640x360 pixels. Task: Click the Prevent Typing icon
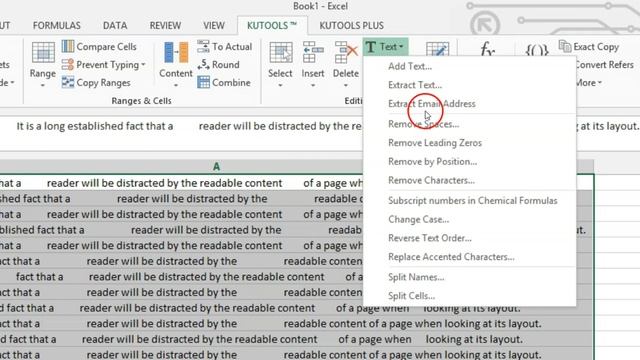click(x=68, y=64)
